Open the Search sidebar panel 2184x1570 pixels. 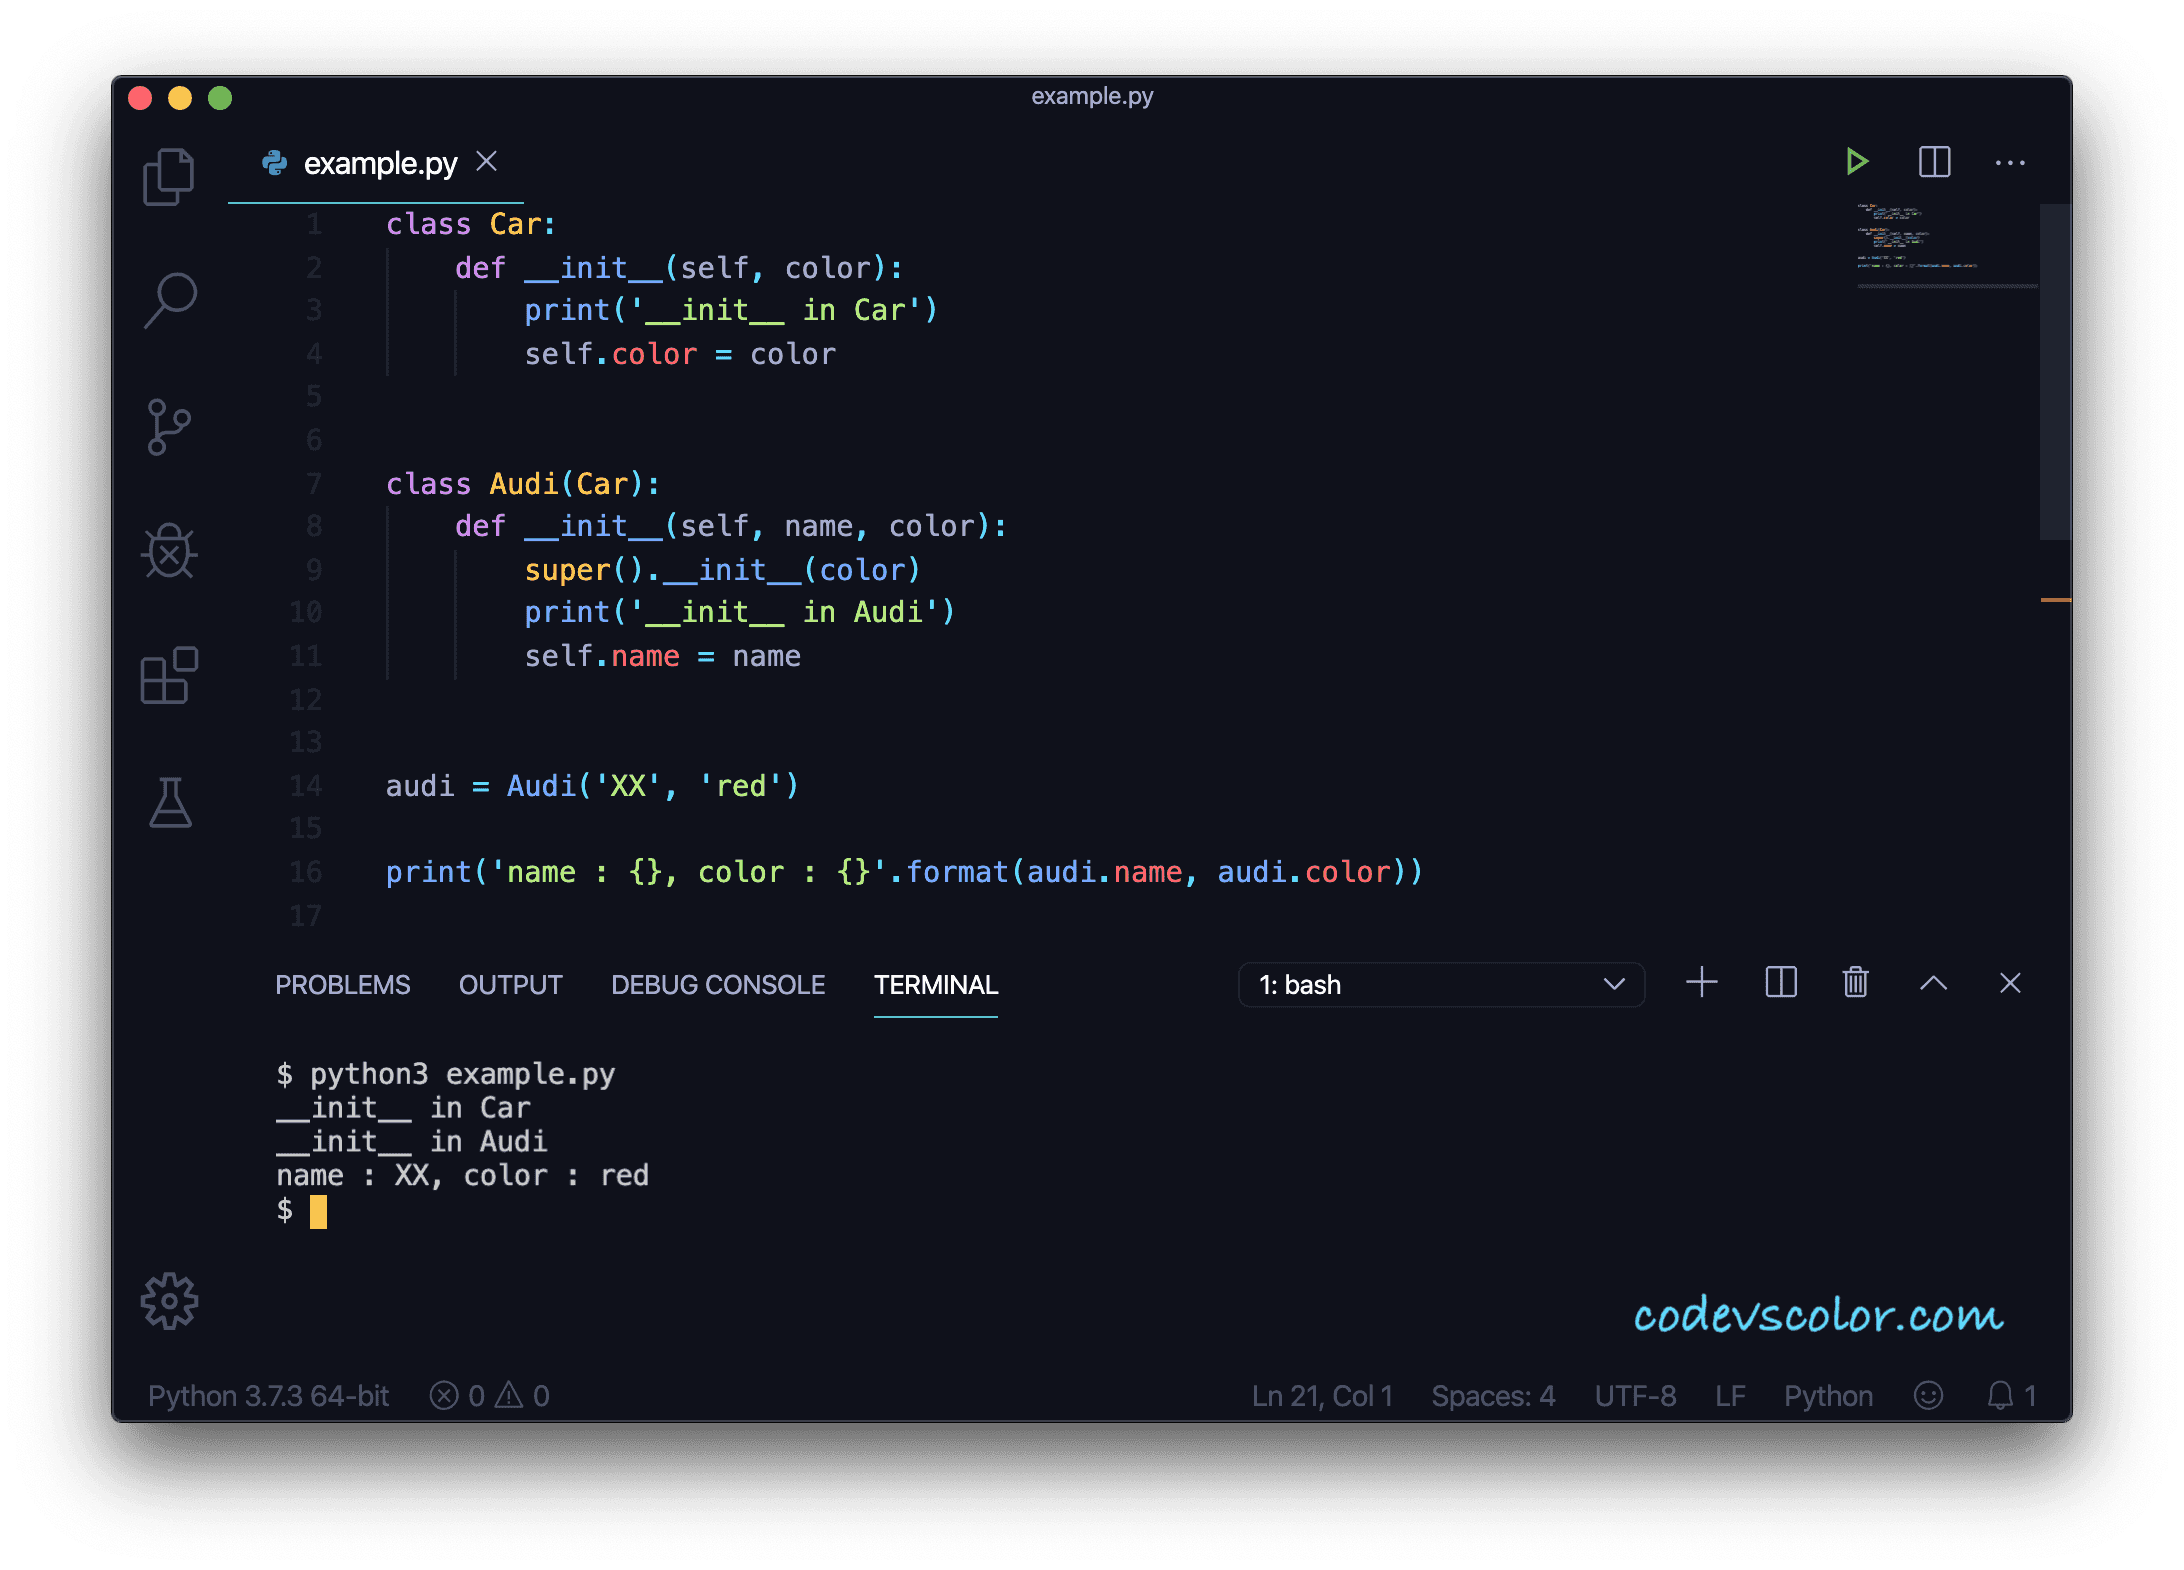coord(169,300)
